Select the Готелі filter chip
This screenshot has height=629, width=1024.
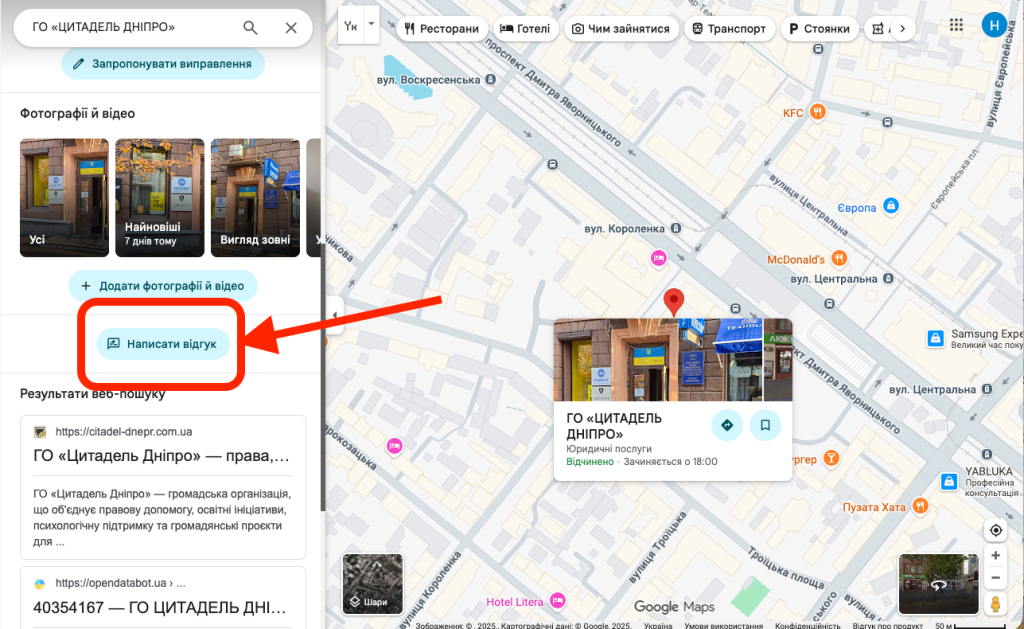point(525,29)
